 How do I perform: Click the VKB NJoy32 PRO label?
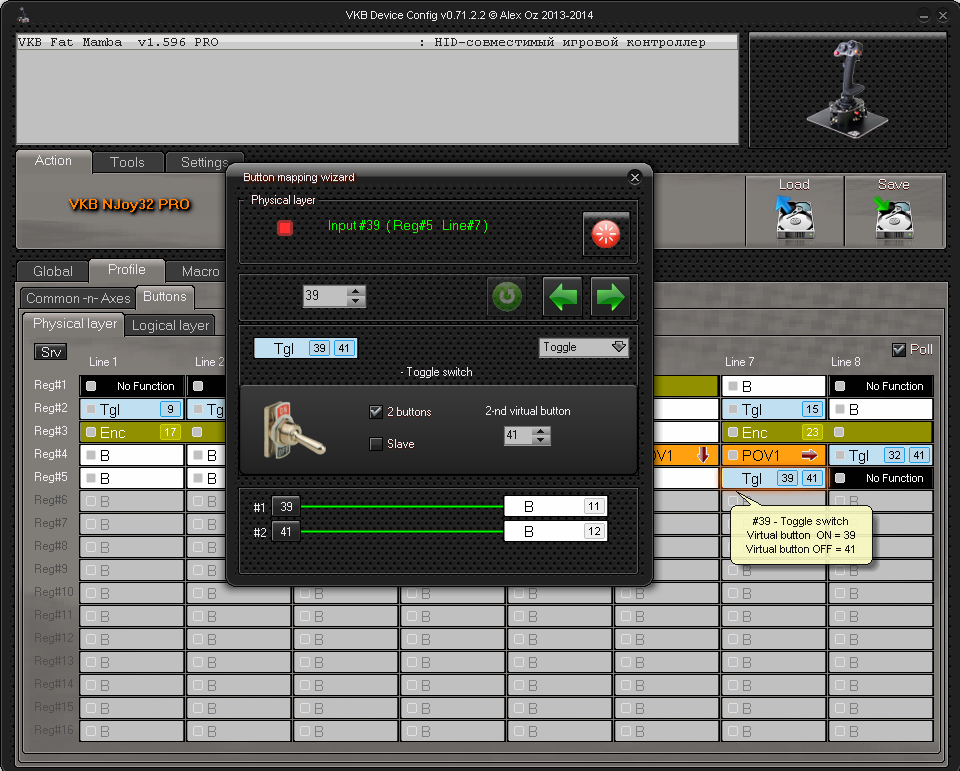pos(130,205)
